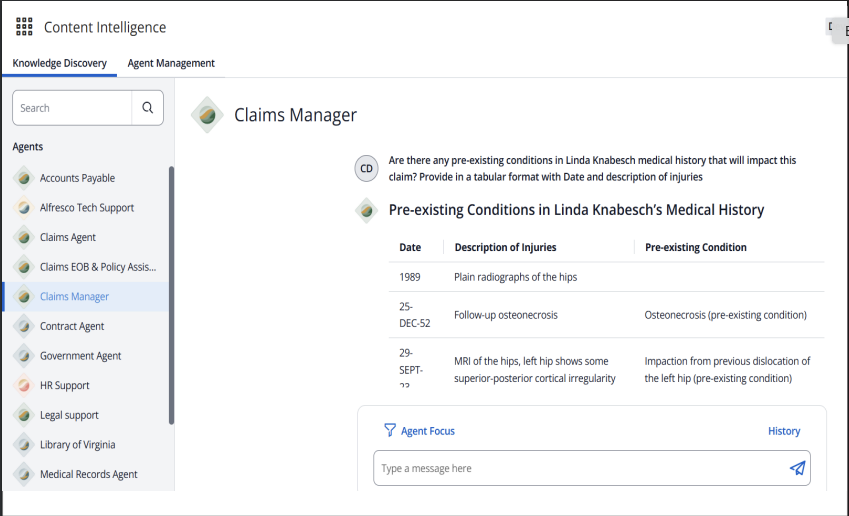Choose the Library of Virginia agent
Screen dimensions: 849x516
pyautogui.click(x=77, y=445)
